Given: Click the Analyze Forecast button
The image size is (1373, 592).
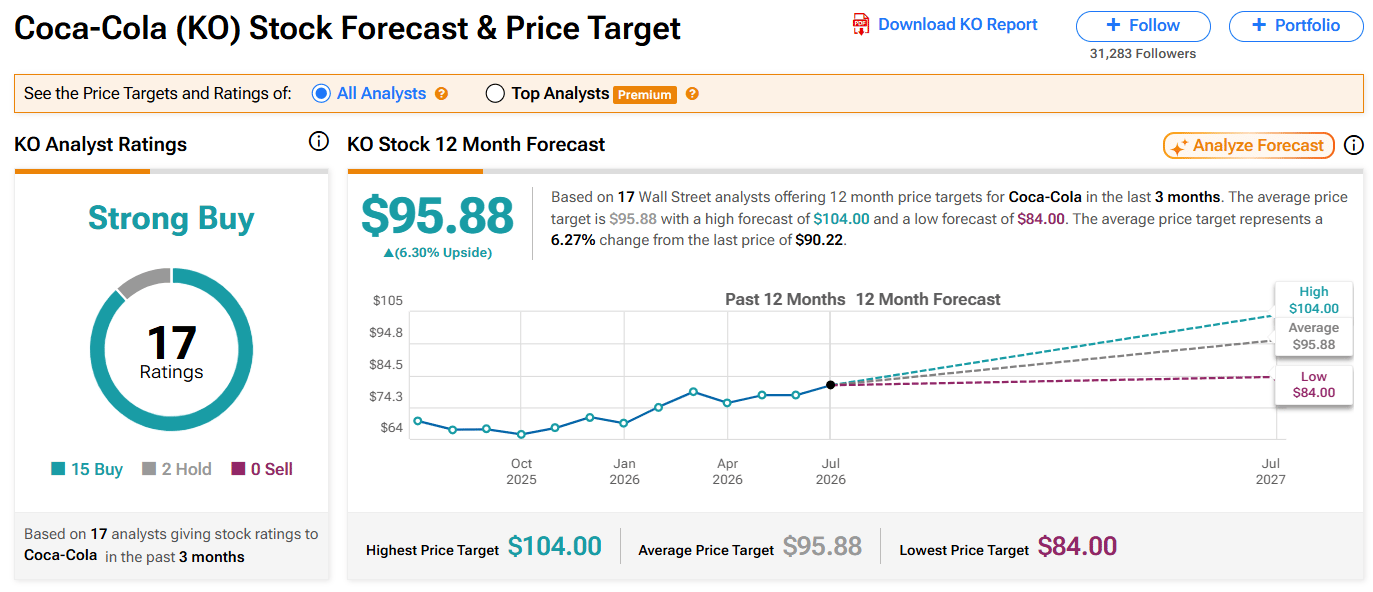Looking at the screenshot, I should 1249,146.
